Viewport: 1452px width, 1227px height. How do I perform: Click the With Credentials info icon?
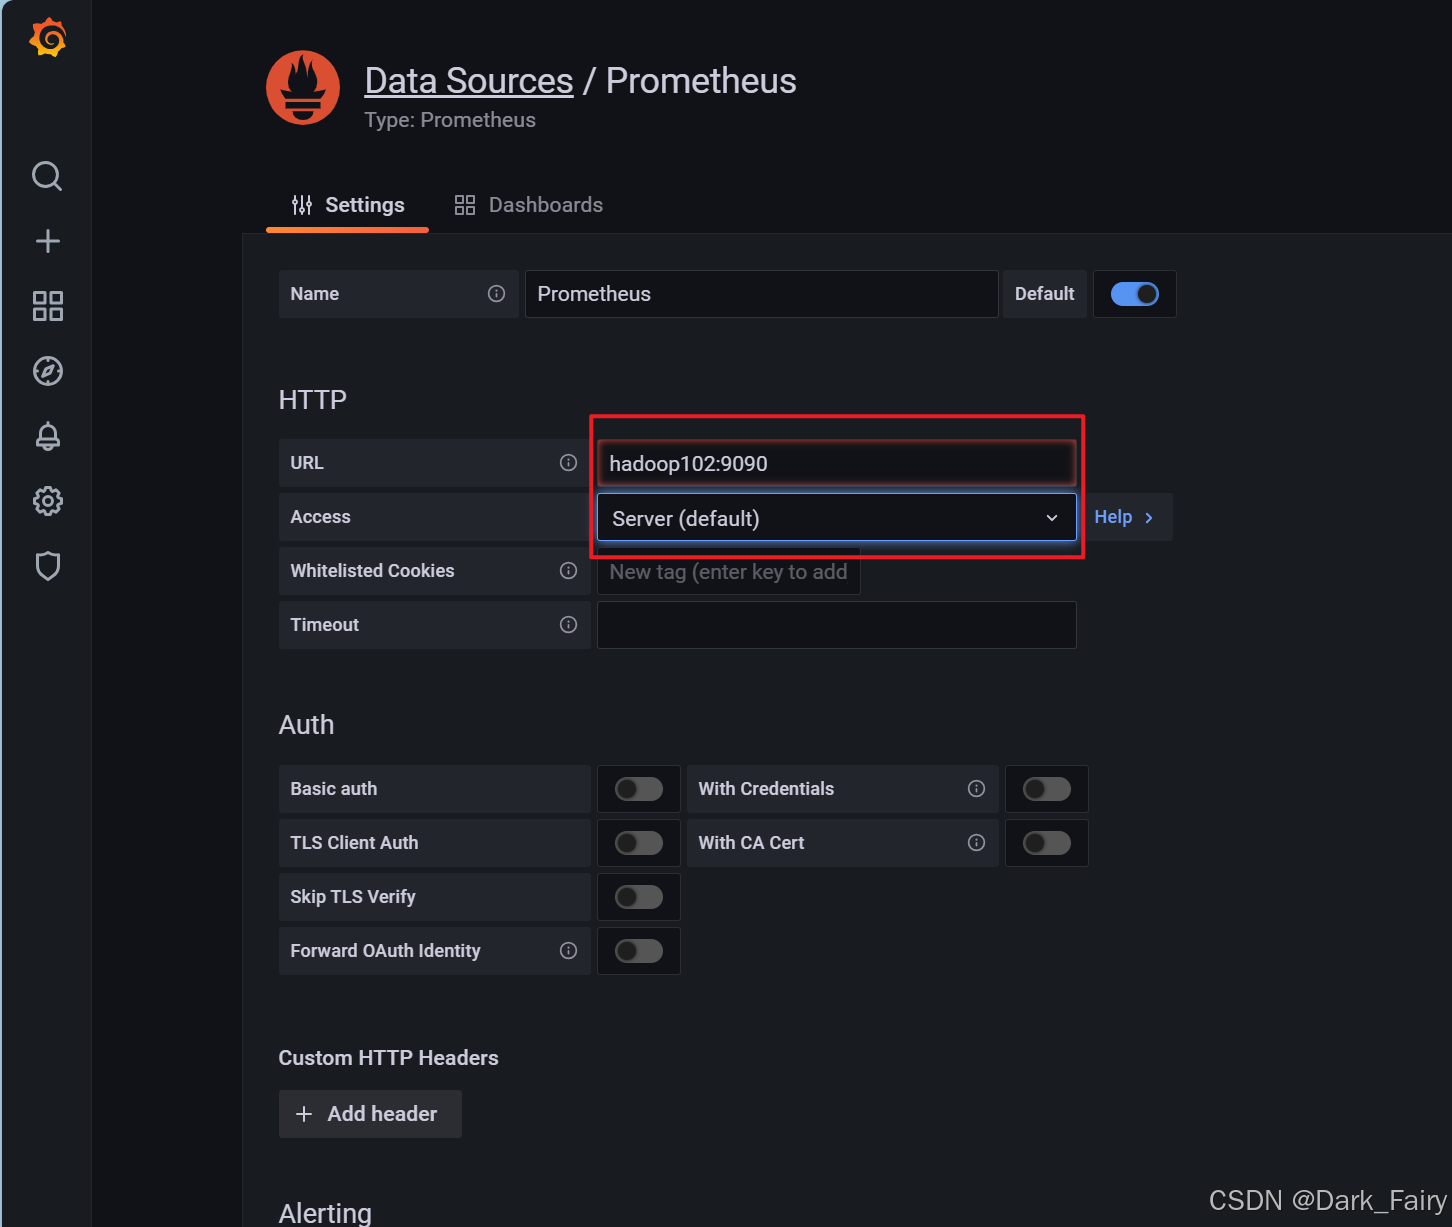[976, 789]
